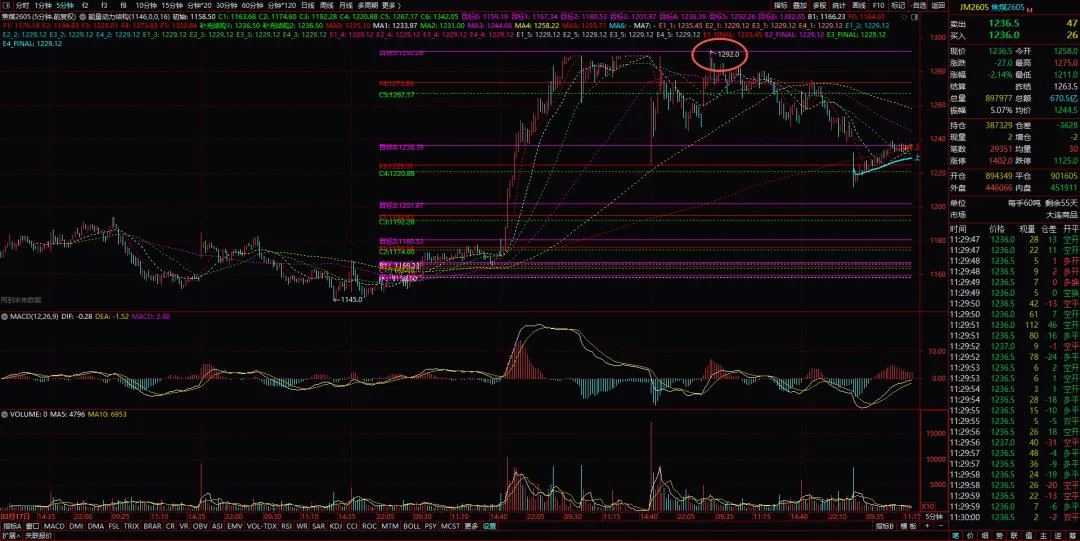Select the 1分钟 period
Viewport: 1080px width, 541px height.
click(x=43, y=6)
